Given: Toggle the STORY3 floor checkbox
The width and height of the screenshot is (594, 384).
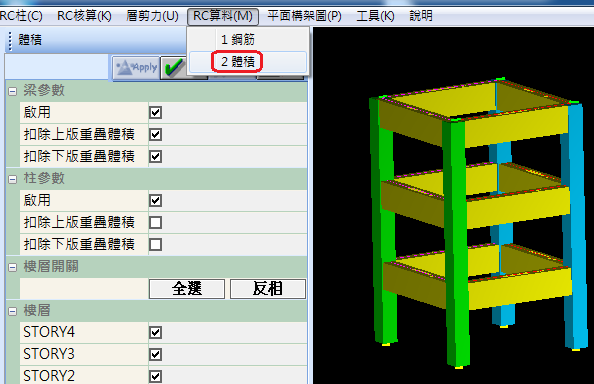Looking at the screenshot, I should (156, 354).
